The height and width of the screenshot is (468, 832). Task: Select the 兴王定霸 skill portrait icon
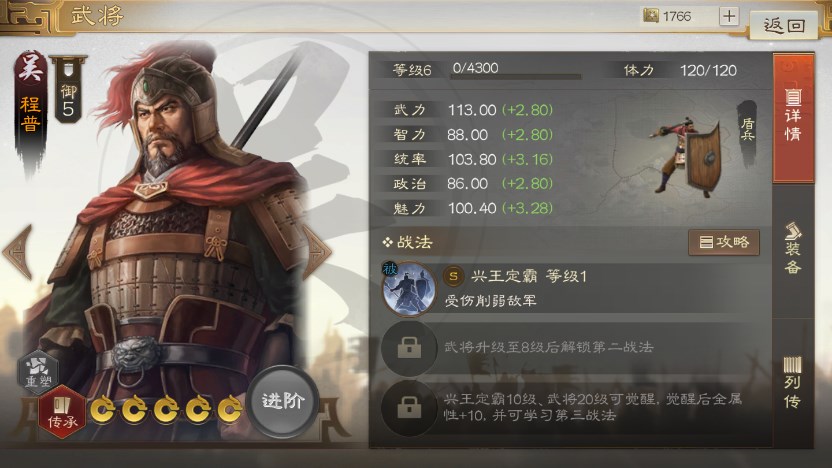(x=409, y=289)
